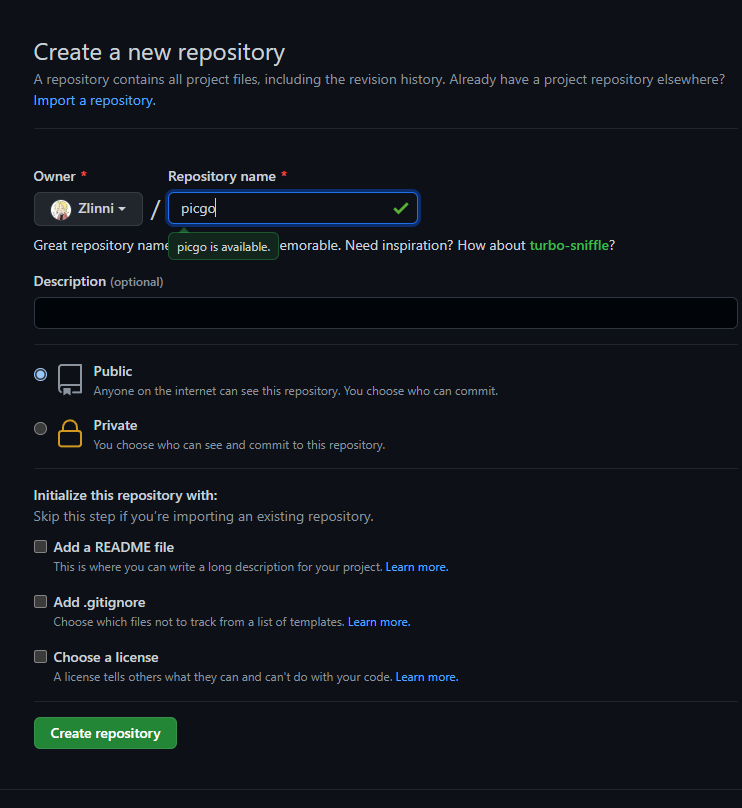Check the Choose a license checkbox

pyautogui.click(x=41, y=657)
